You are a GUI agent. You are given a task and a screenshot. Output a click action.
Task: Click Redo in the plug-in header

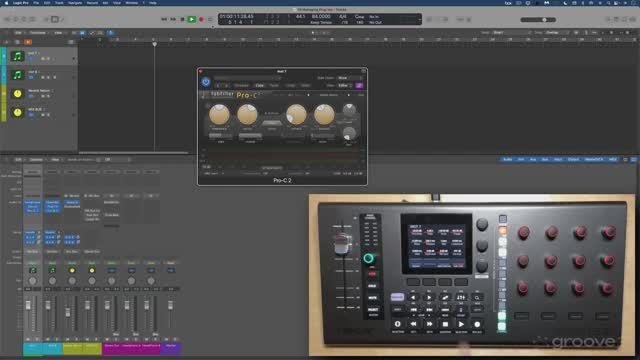tap(305, 85)
